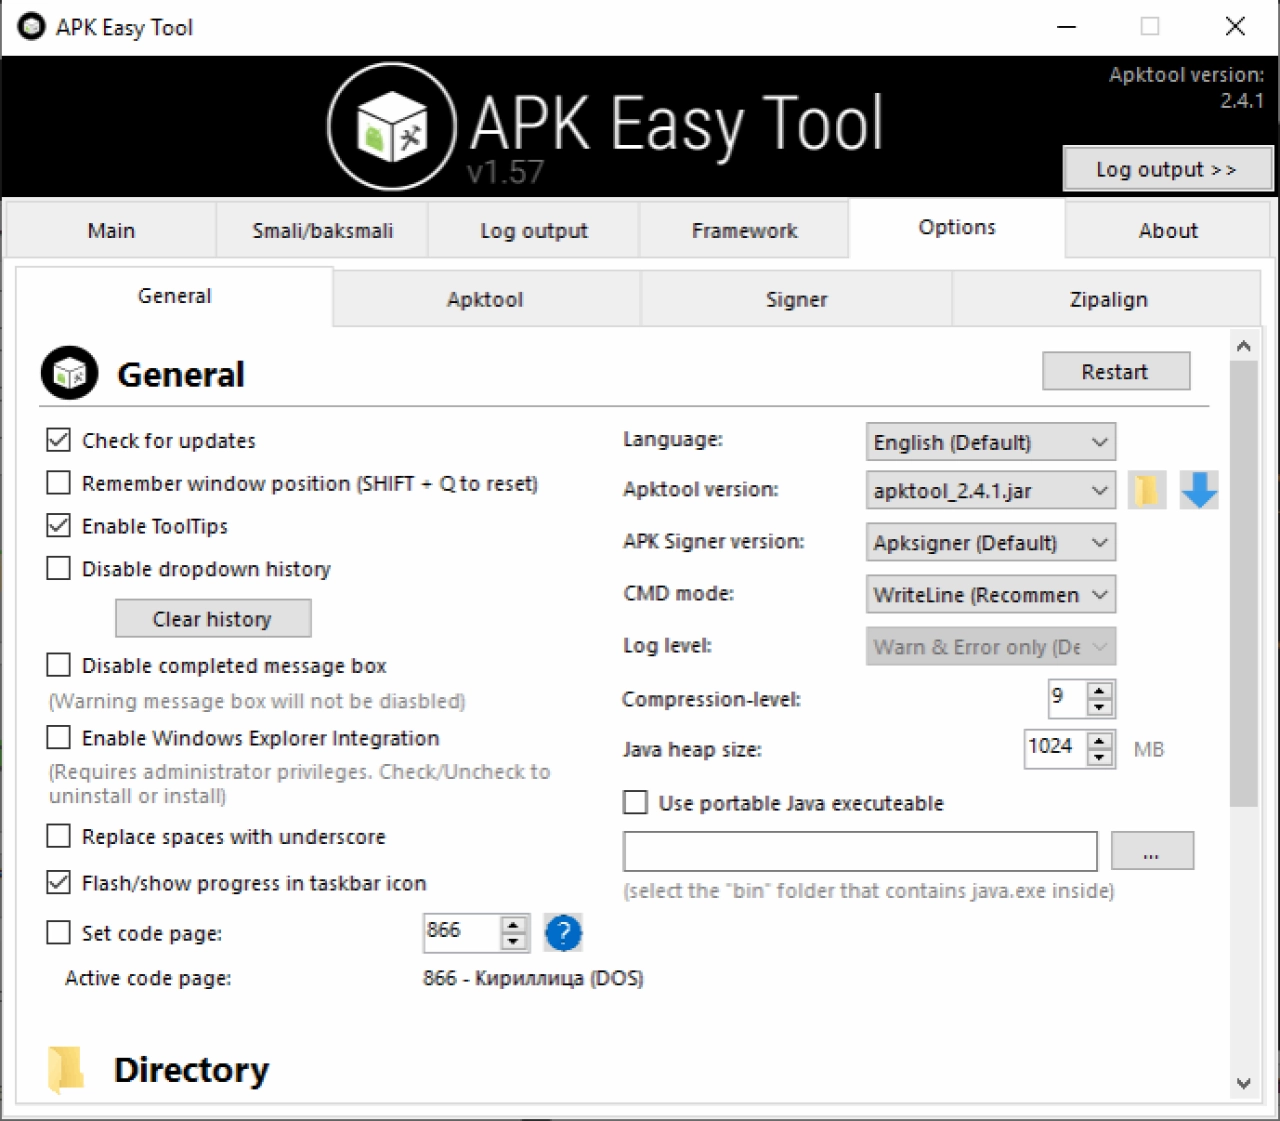Click the scrollbar down arrow

(x=1243, y=1083)
